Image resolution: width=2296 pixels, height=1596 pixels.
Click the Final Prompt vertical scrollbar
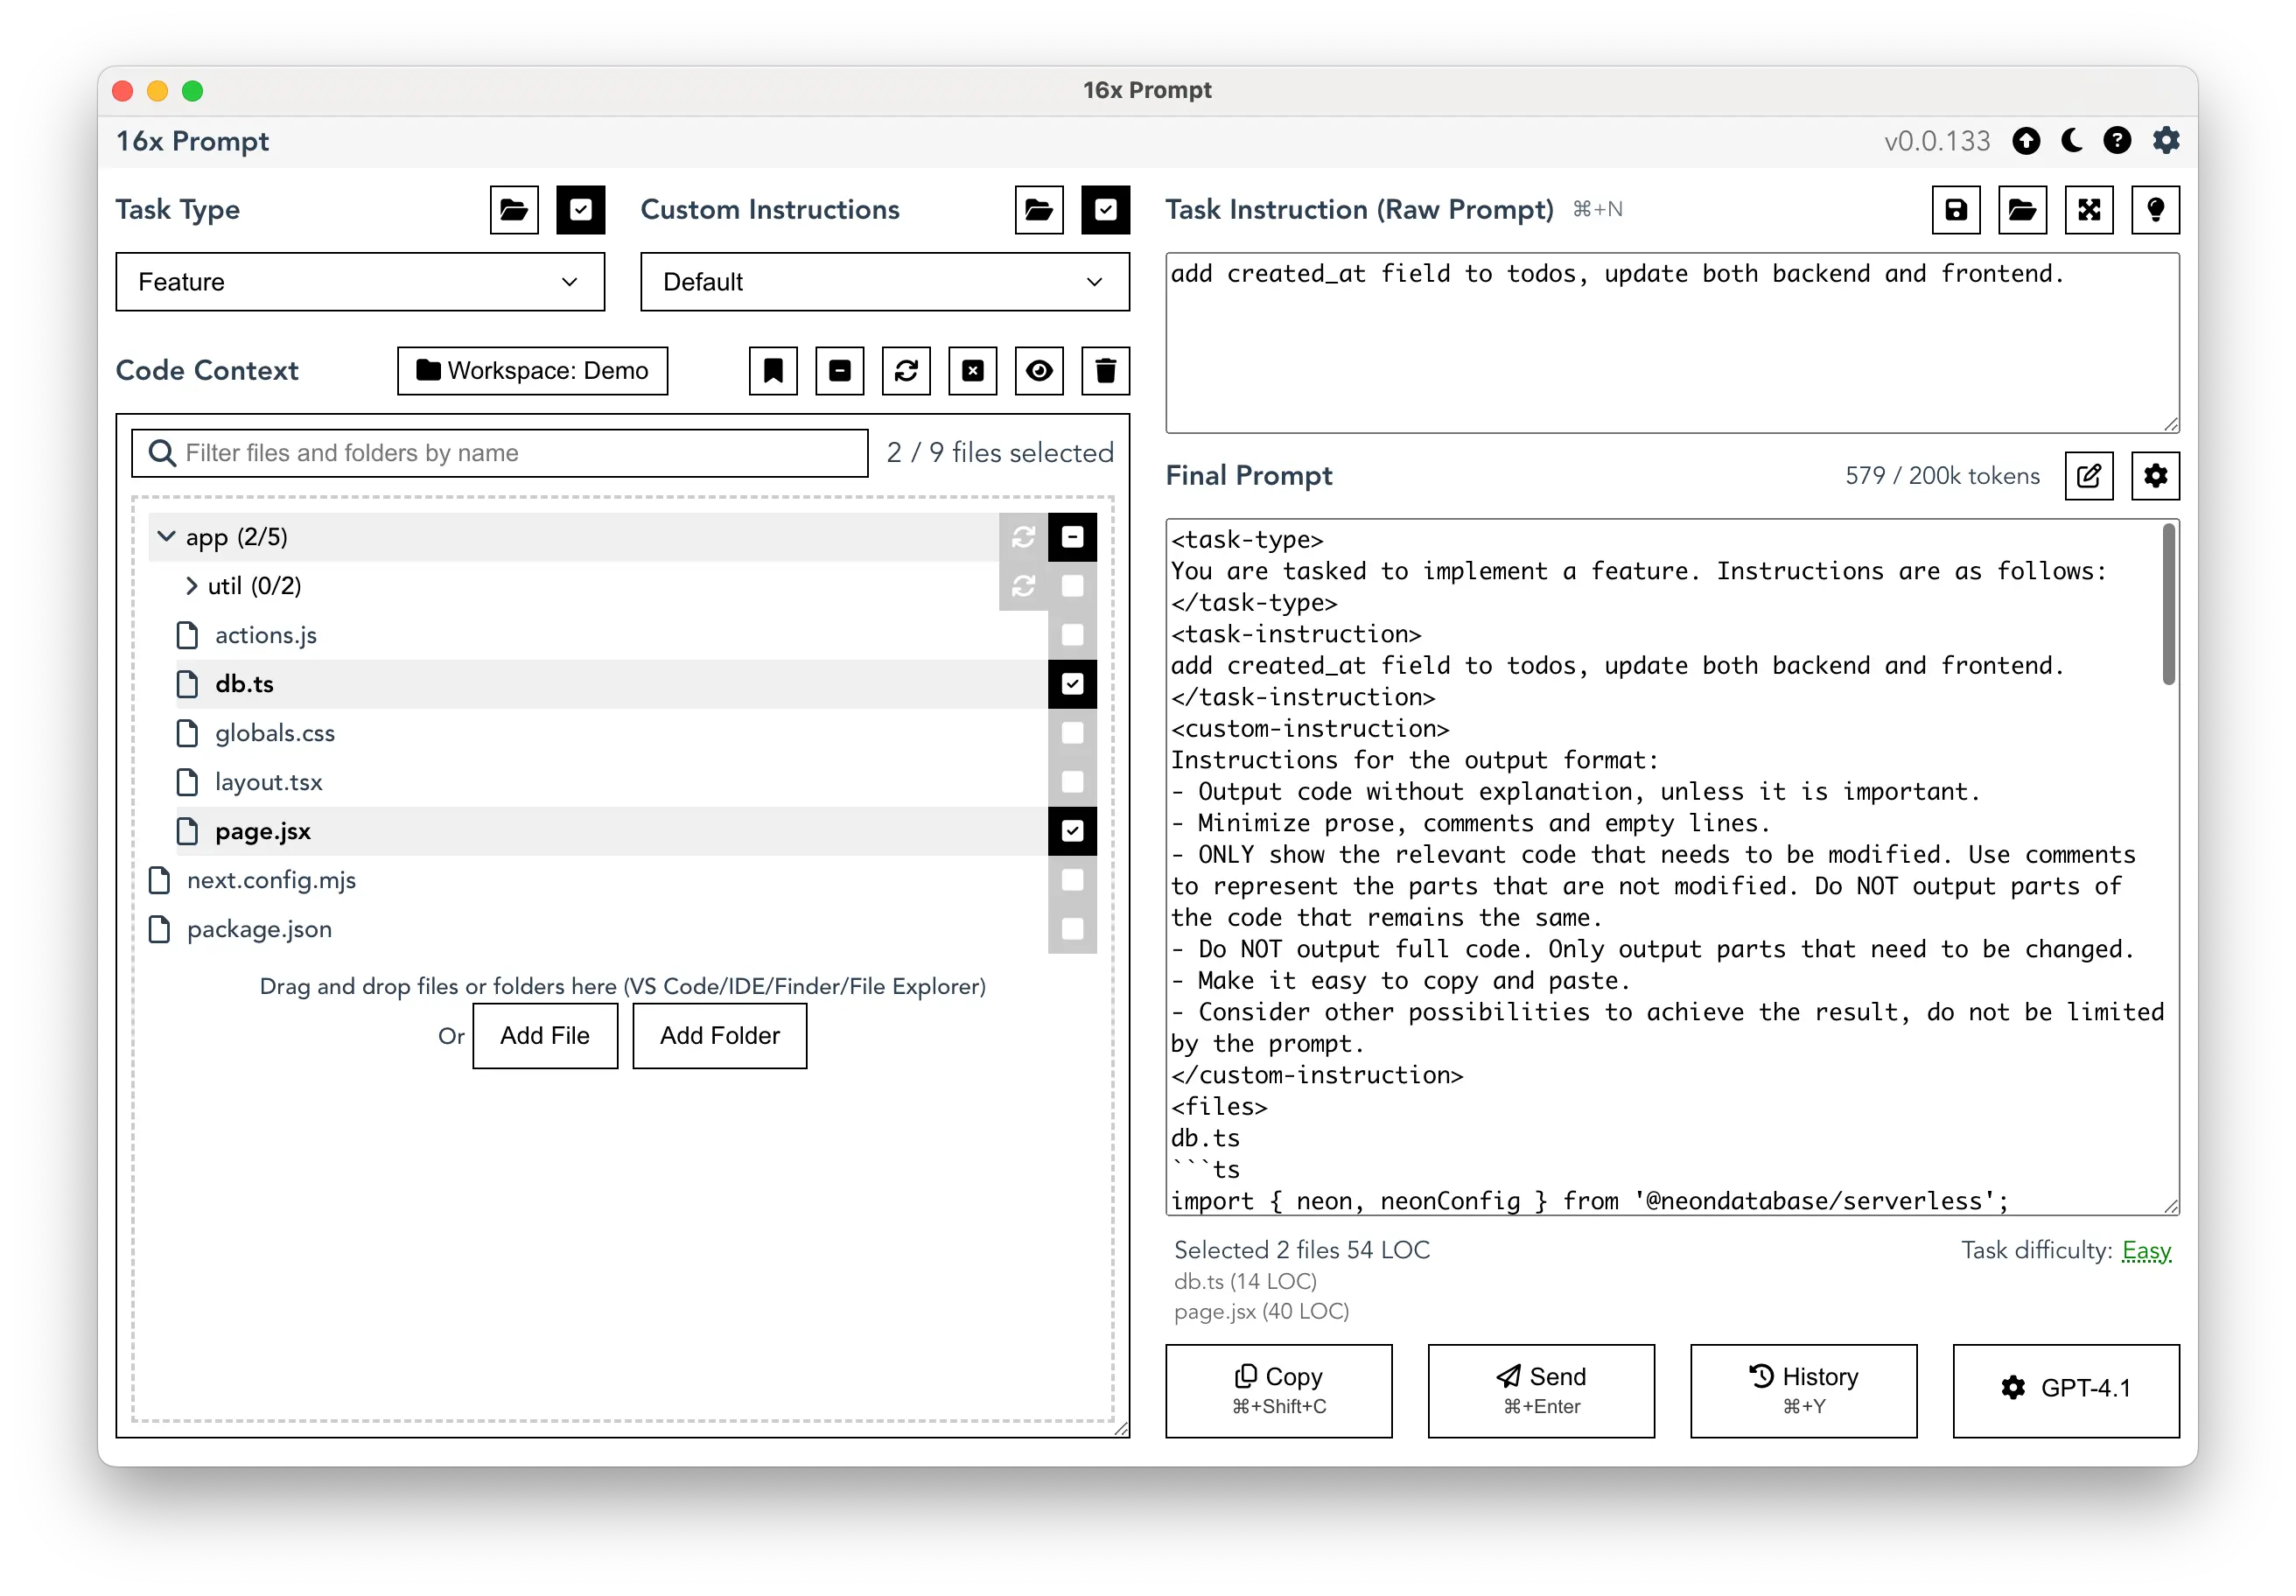[2168, 605]
